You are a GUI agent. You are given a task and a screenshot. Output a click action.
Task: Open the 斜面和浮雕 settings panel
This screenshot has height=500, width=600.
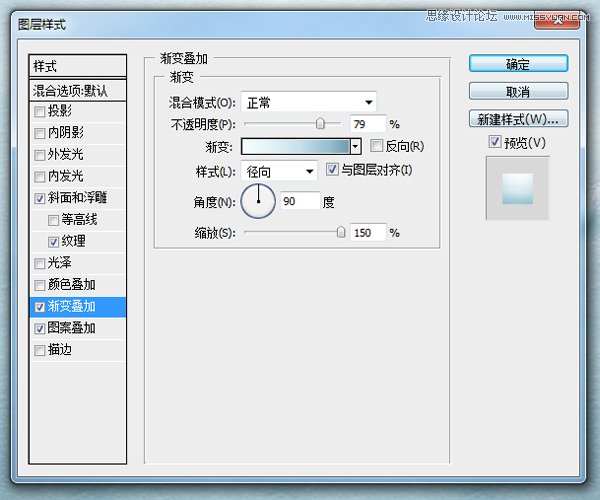[x=77, y=198]
